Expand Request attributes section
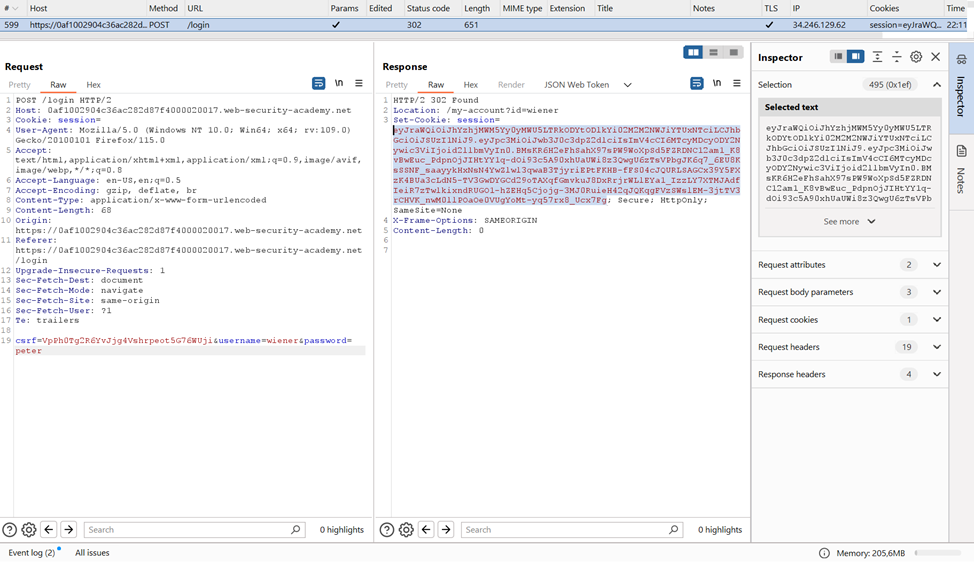This screenshot has height=562, width=974. [x=937, y=265]
